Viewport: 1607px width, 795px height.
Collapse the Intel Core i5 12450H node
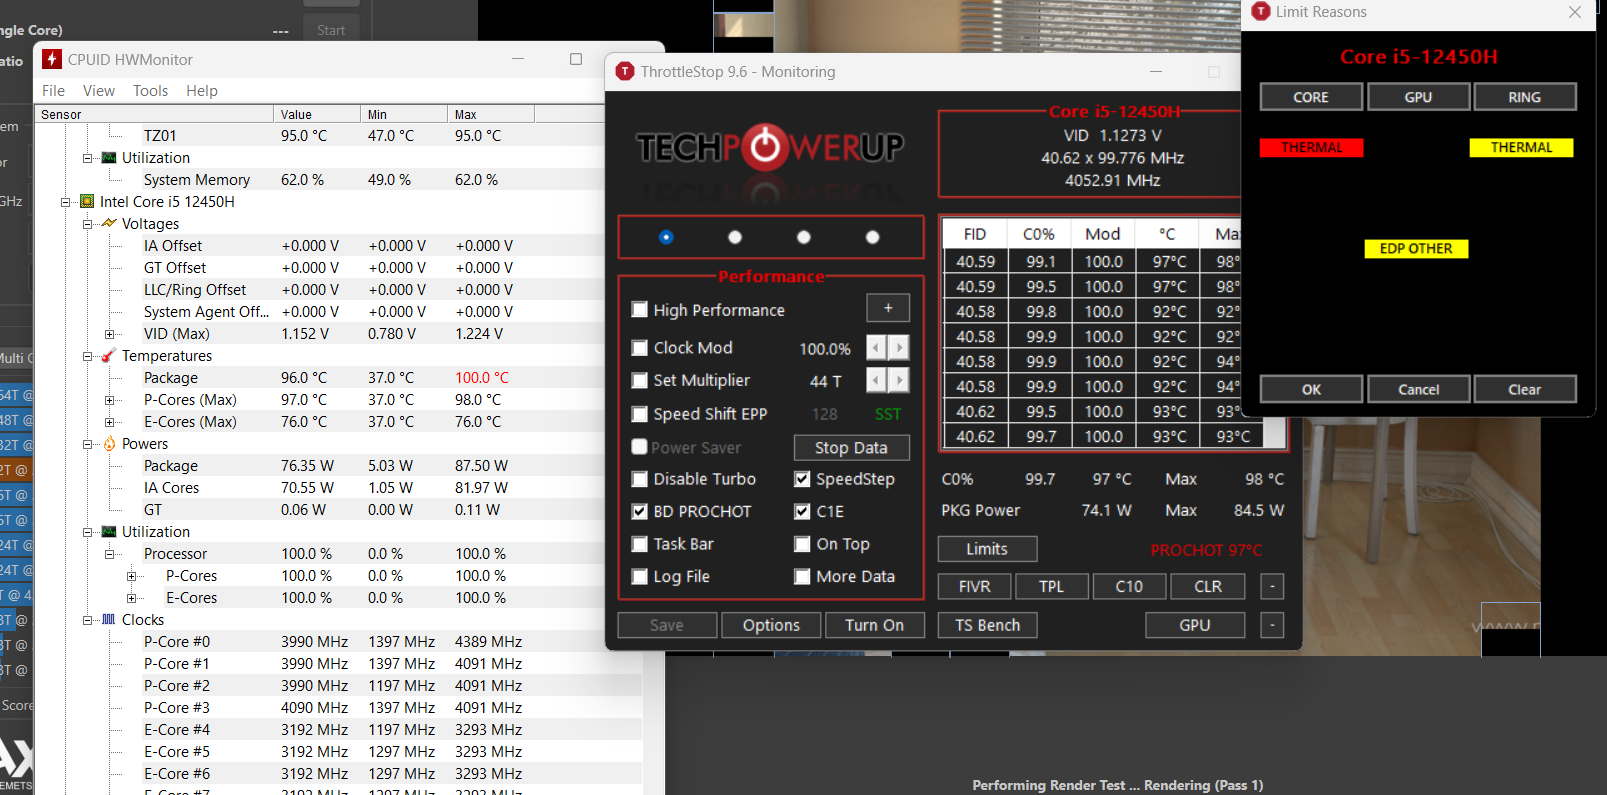[65, 202]
